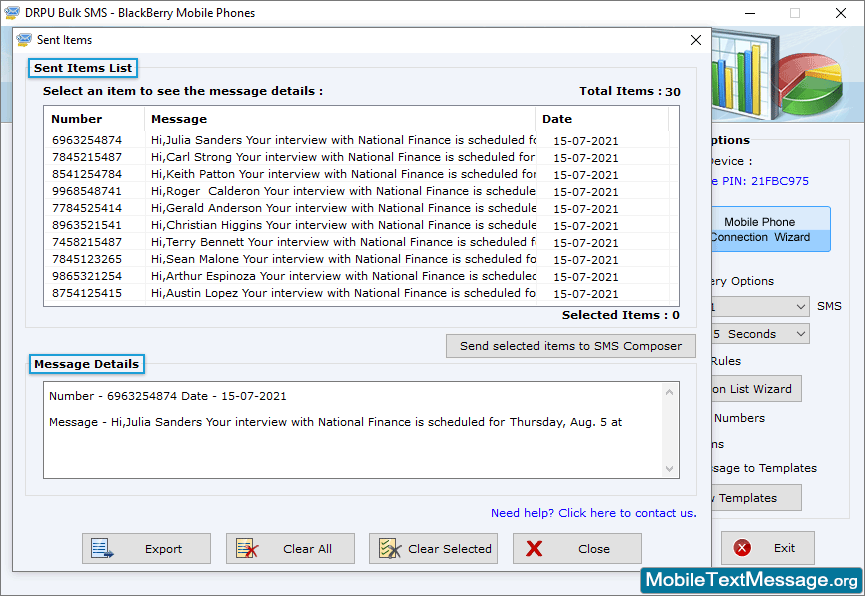
Task: Click the Sent Items dialog envelope icon
Action: (24, 40)
